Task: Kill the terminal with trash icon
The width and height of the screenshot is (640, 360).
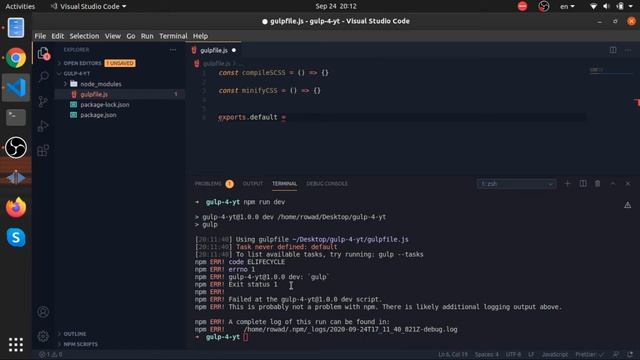Action: [598, 184]
